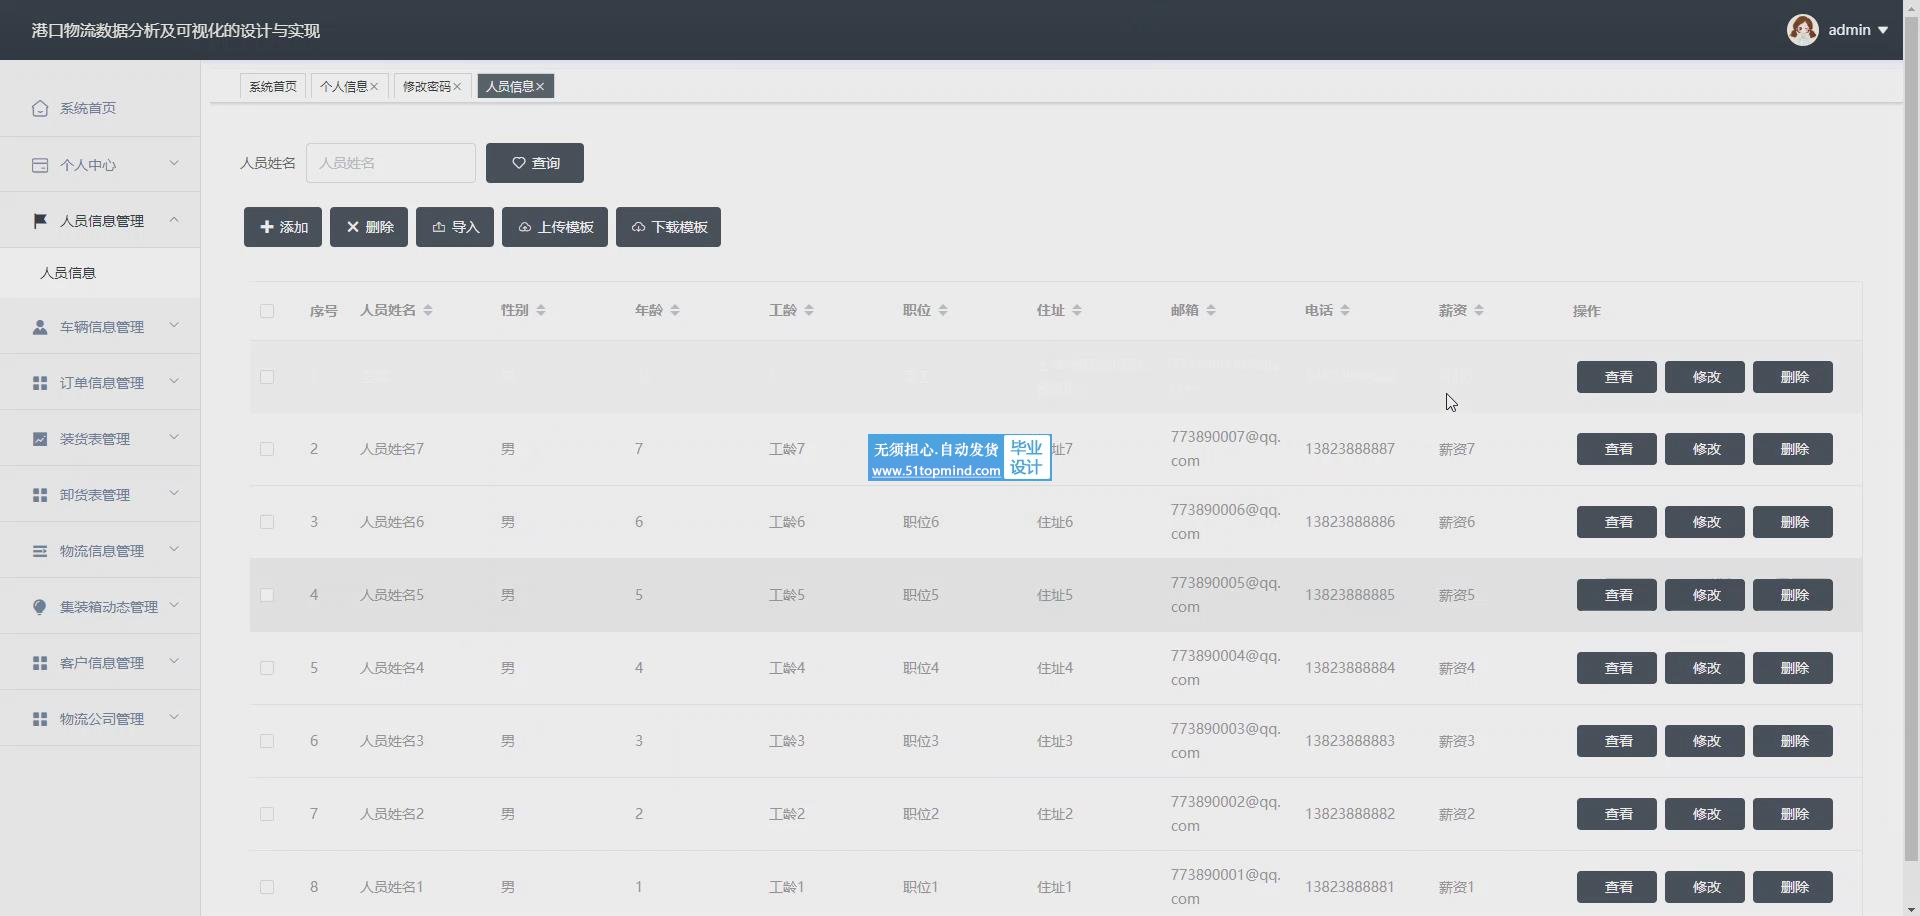The height and width of the screenshot is (916, 1920).
Task: Switch to the 系统首页 tab
Action: tap(273, 87)
